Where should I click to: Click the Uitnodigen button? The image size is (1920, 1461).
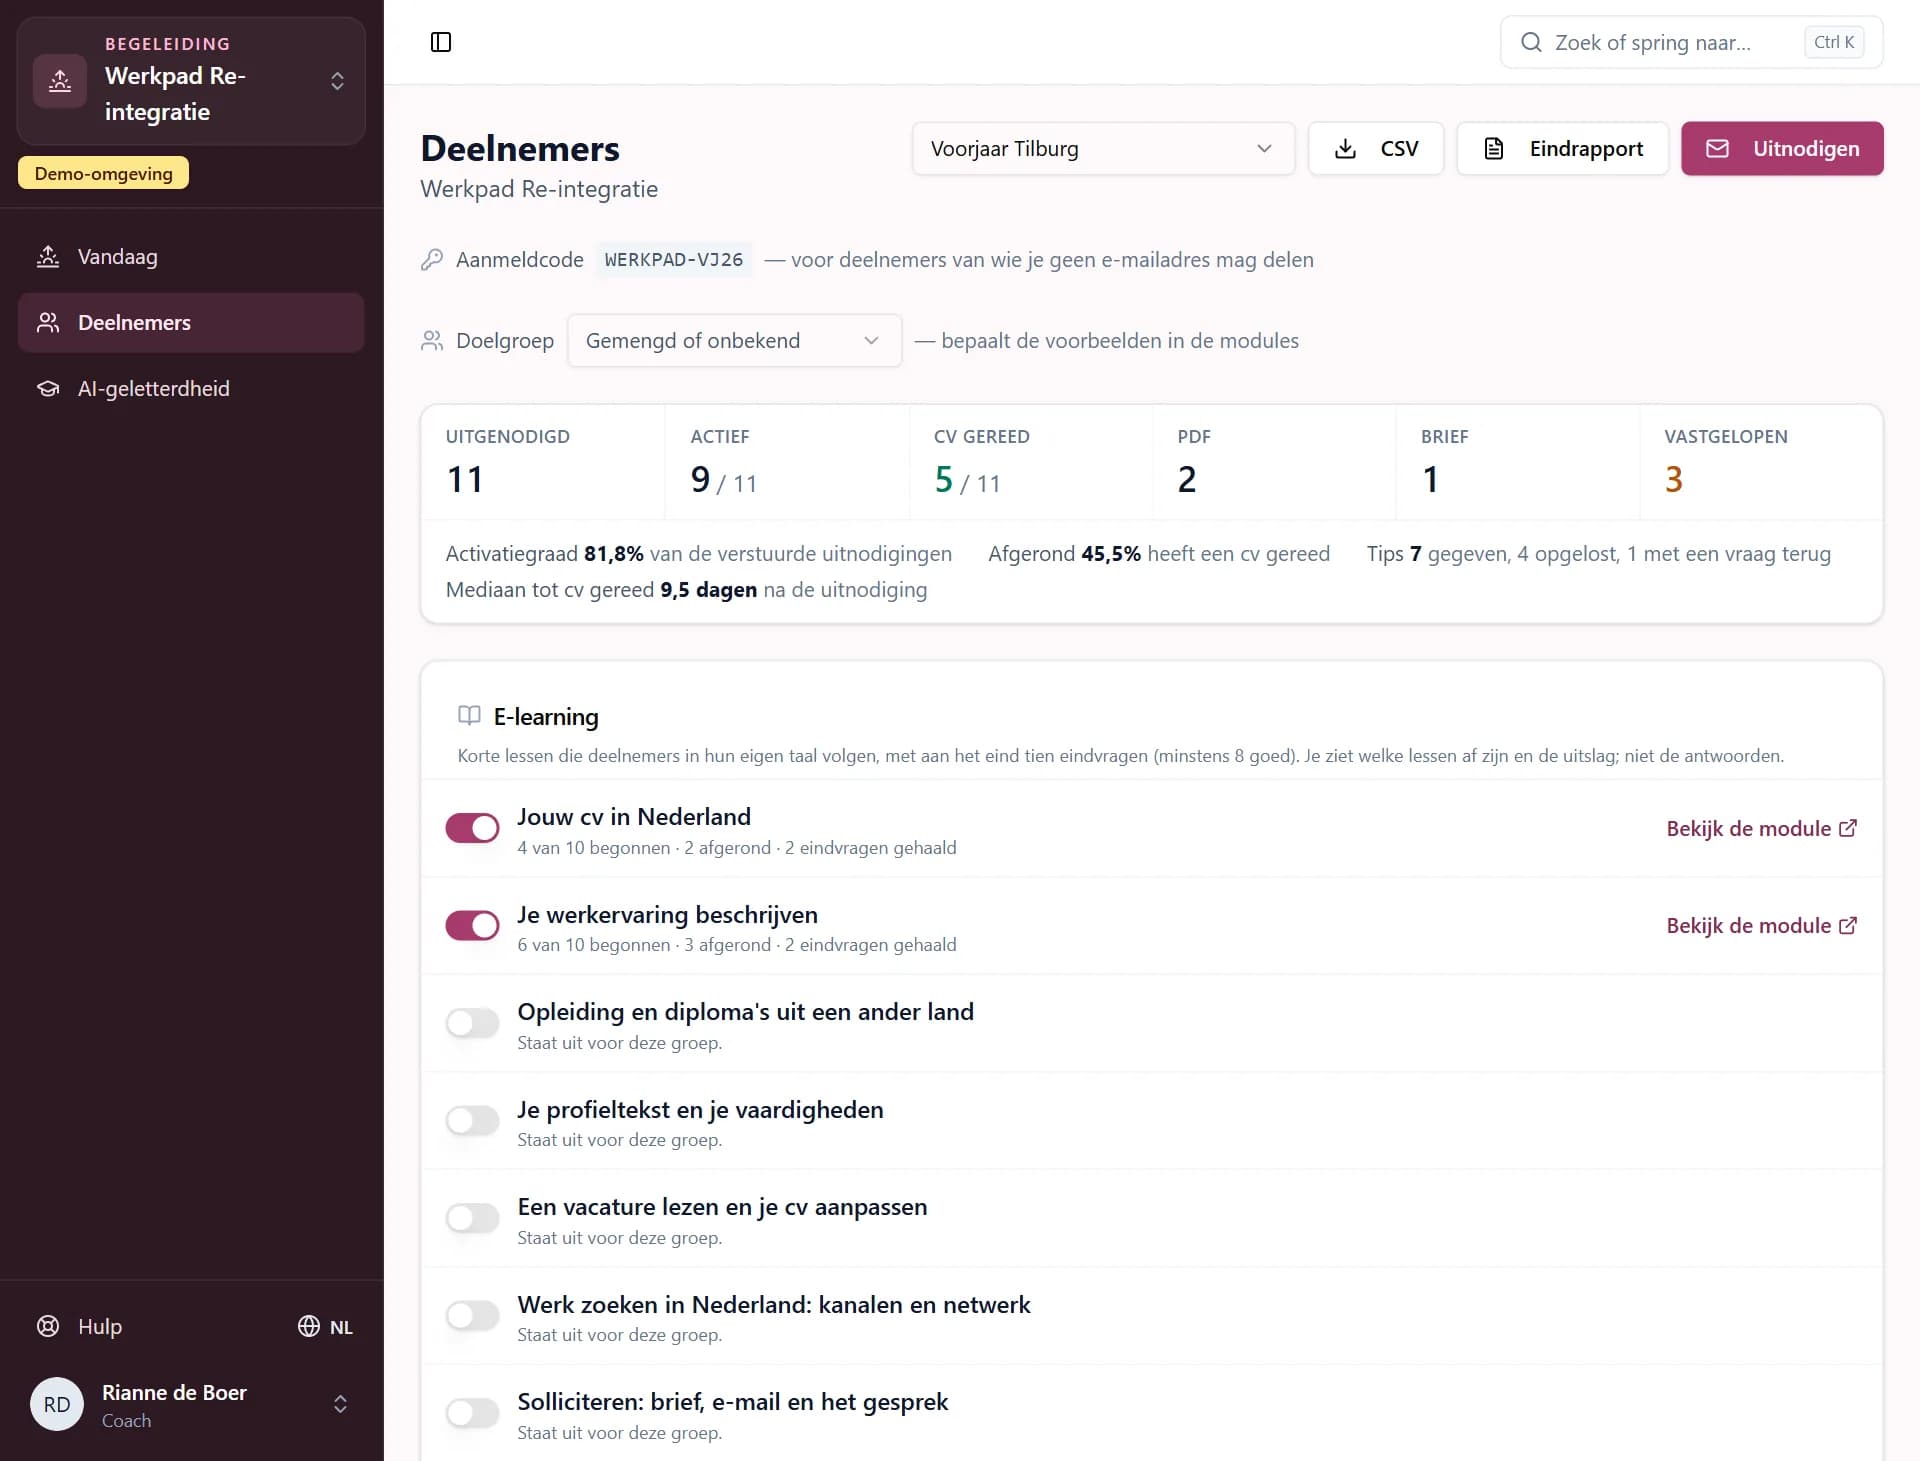coord(1782,149)
